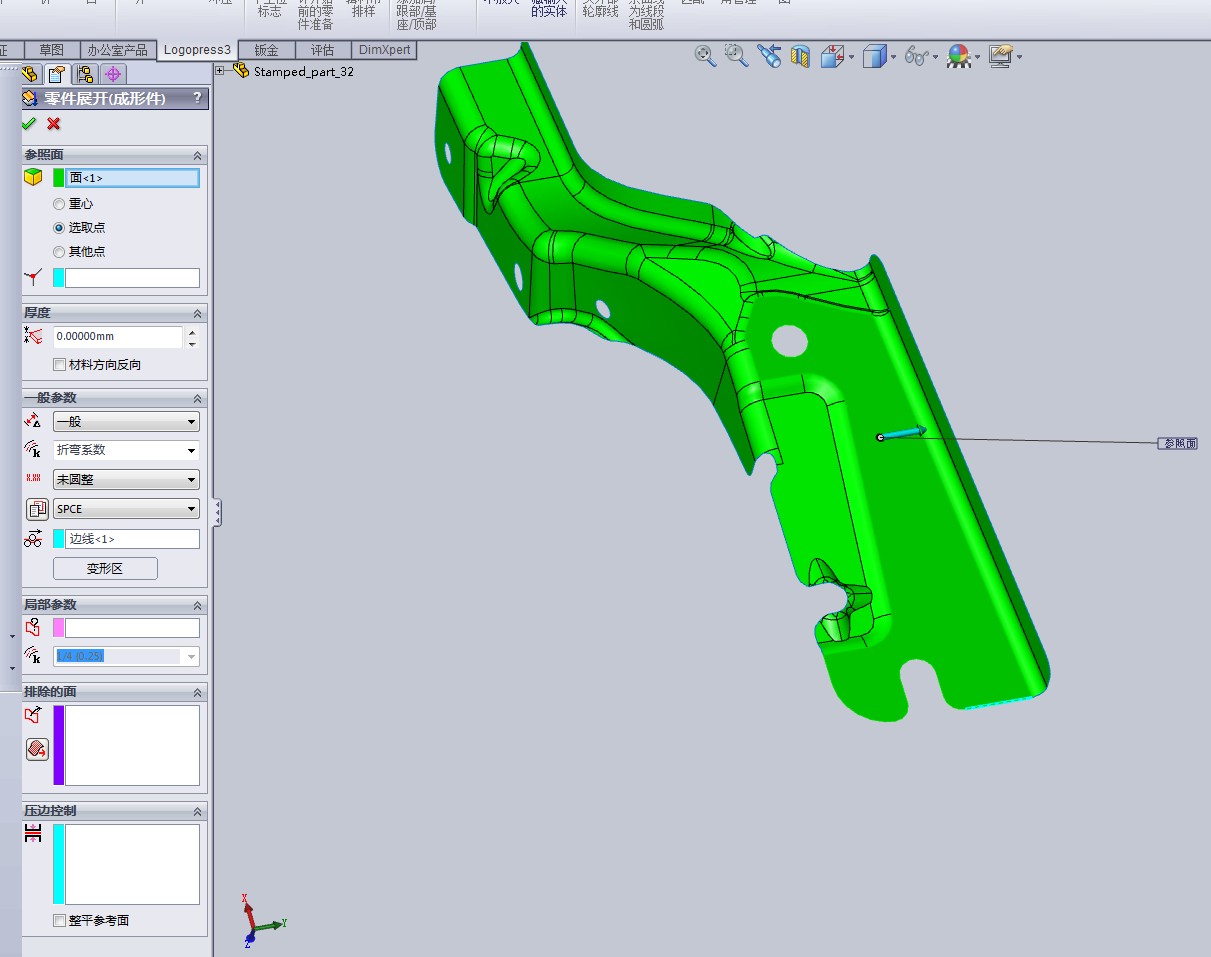Select the 其他点 radio button

[x=59, y=252]
